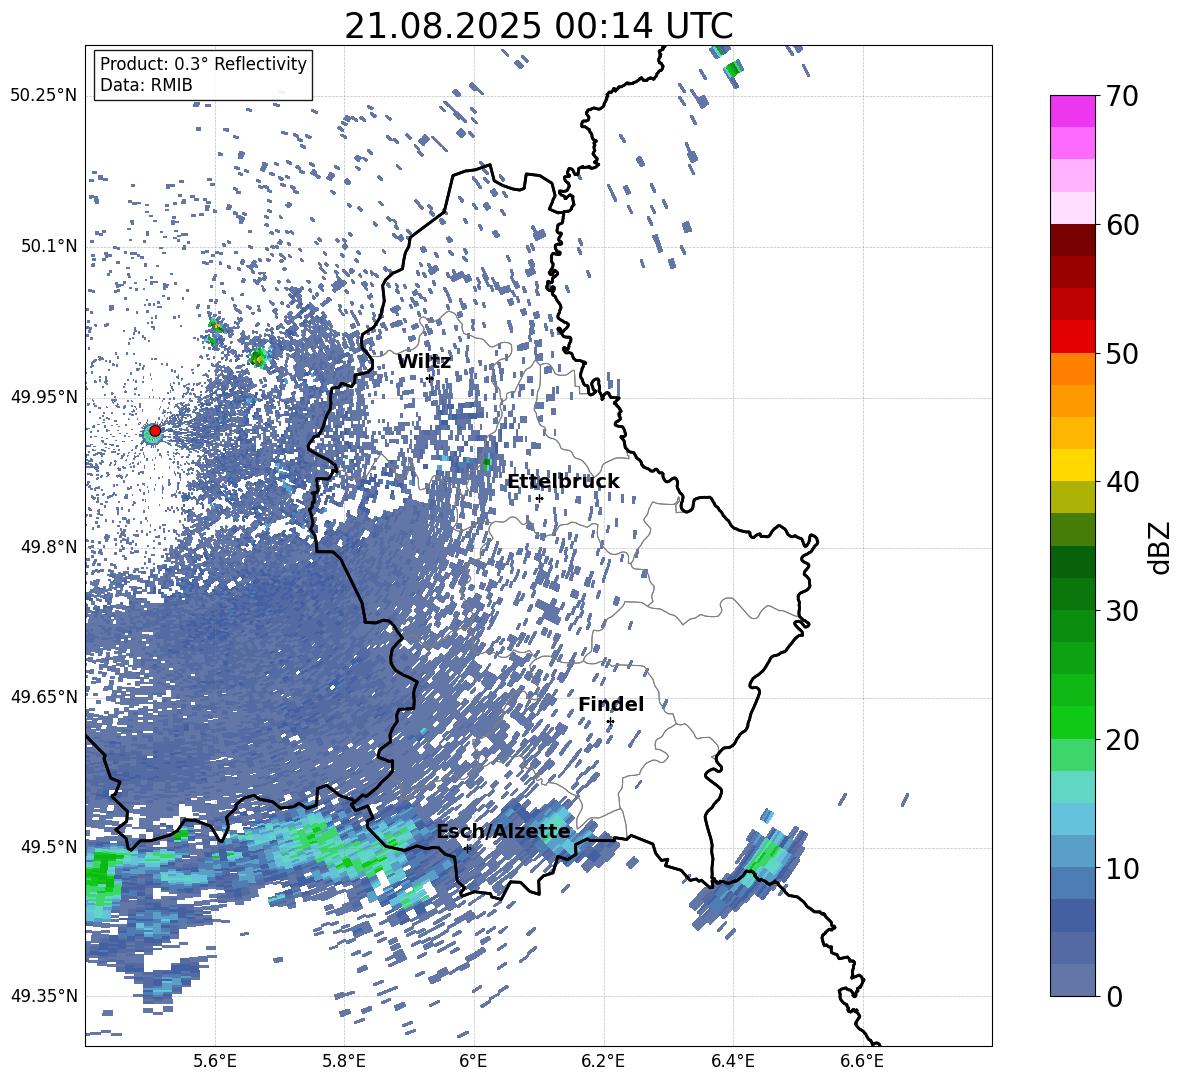Click the Esch/Alzette city label
This screenshot has height=1081, width=1184.
coord(503,831)
